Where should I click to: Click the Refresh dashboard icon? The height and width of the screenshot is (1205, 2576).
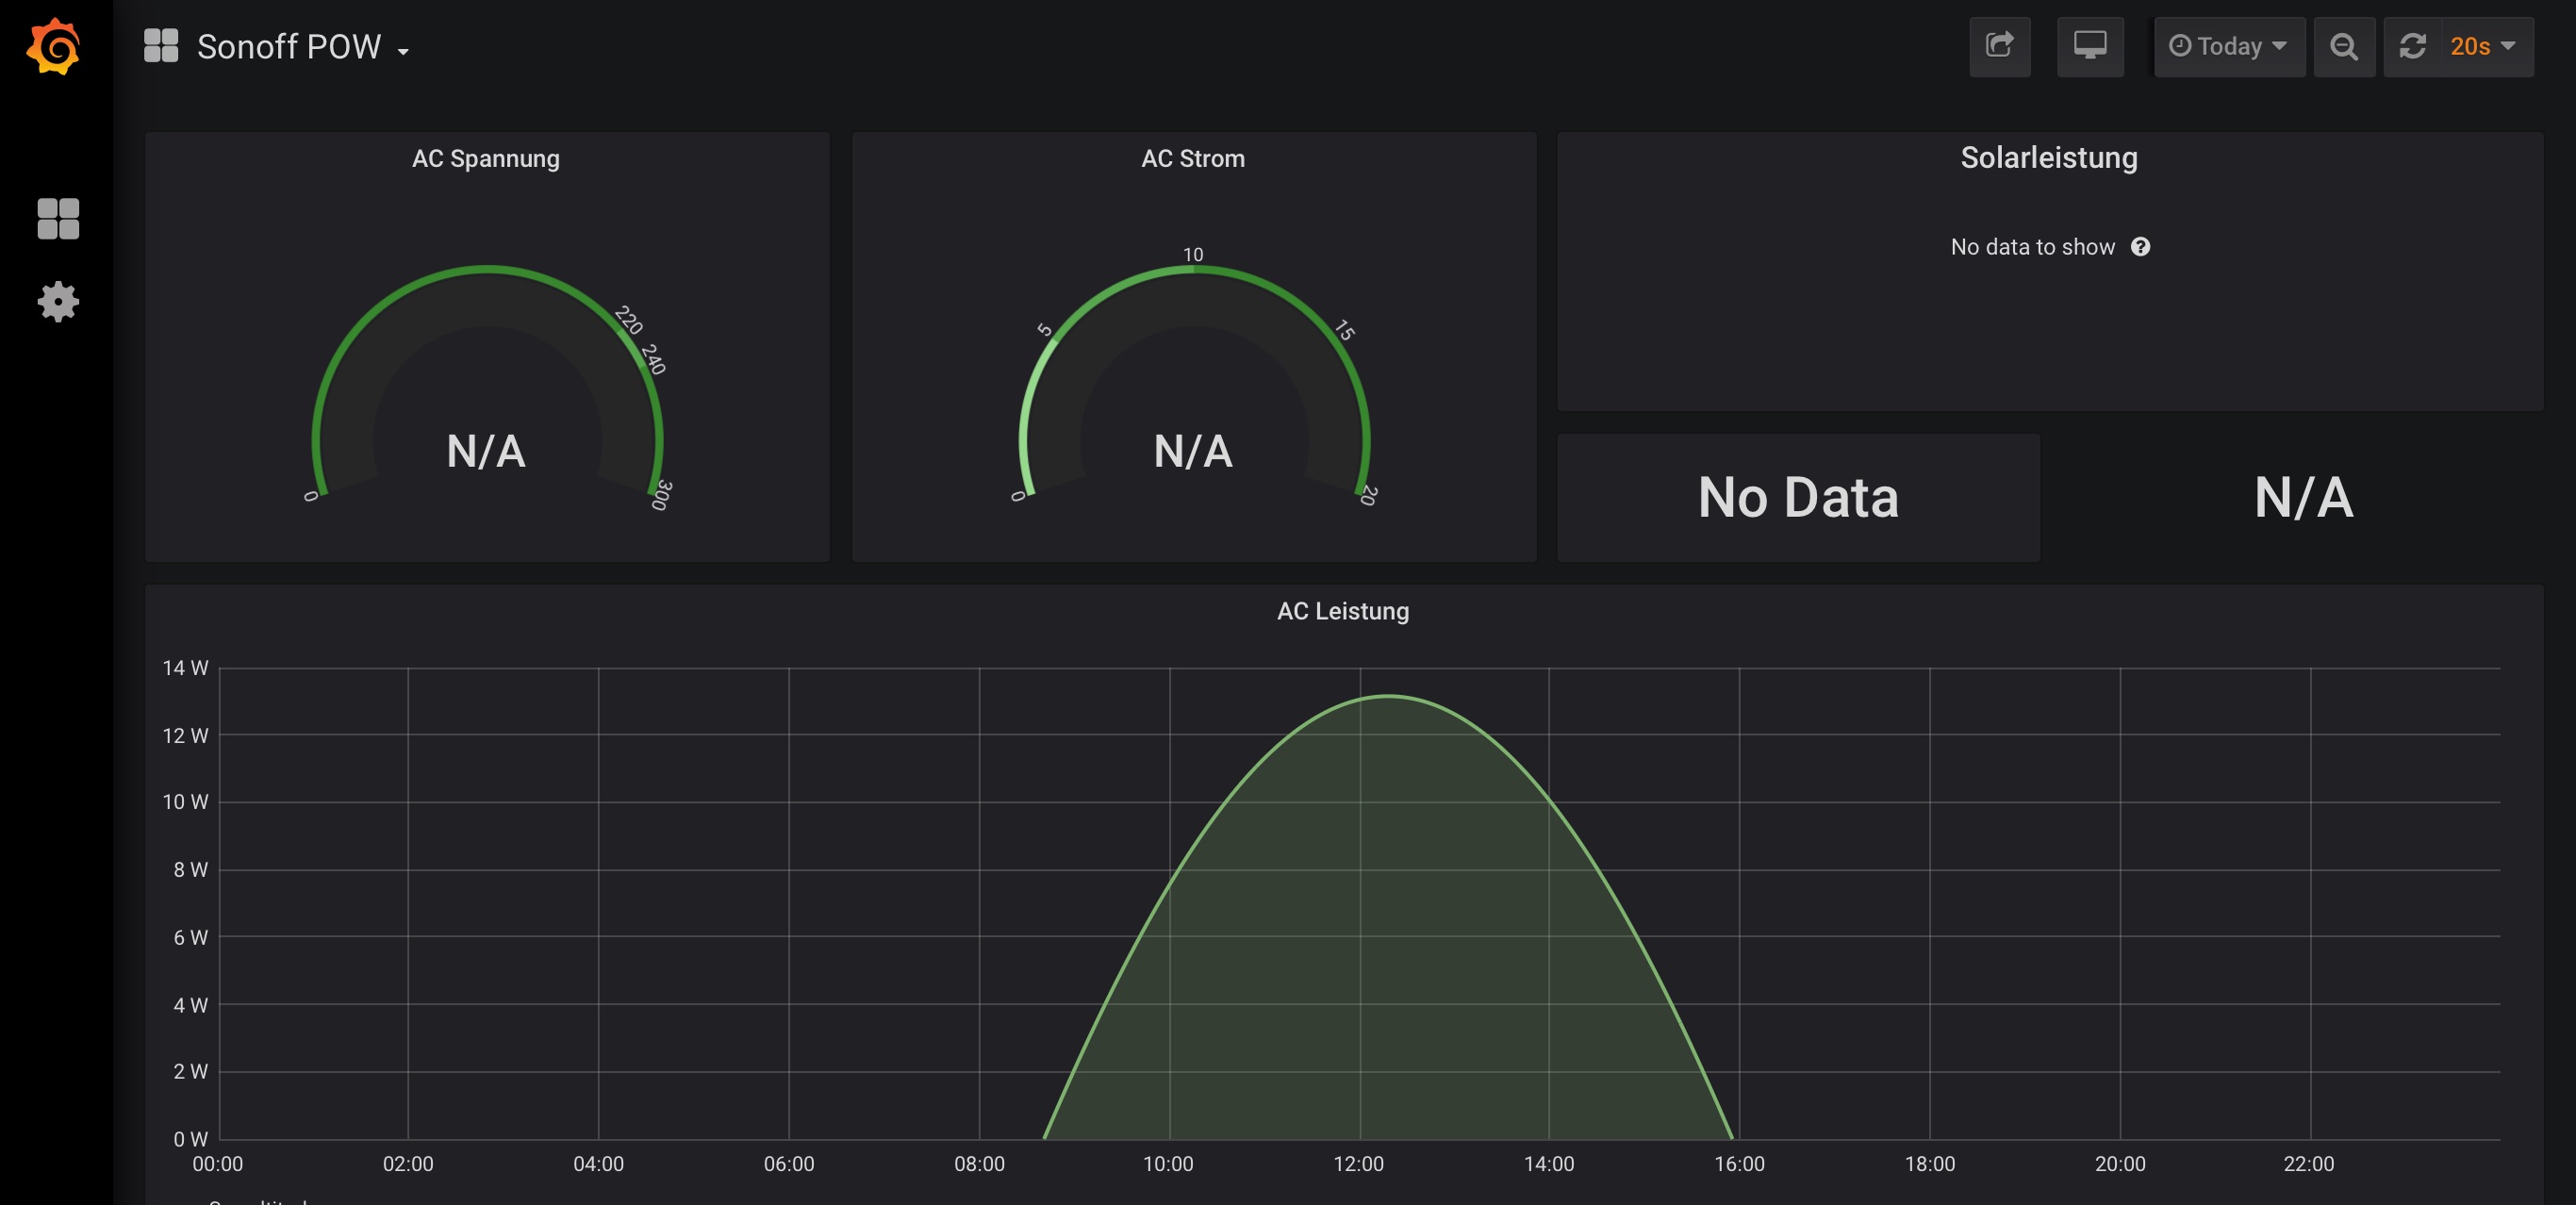(2412, 46)
